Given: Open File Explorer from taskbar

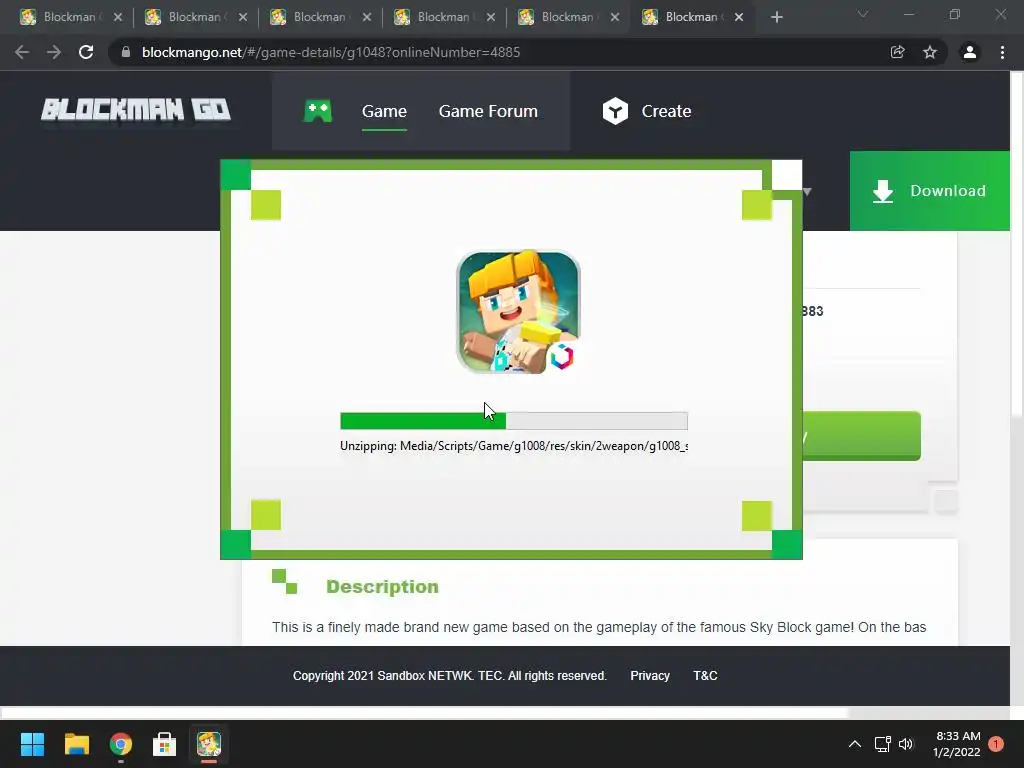Looking at the screenshot, I should point(76,744).
